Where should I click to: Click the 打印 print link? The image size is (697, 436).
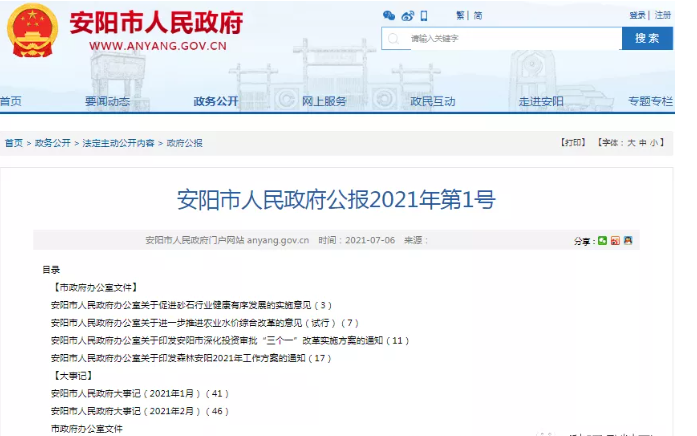click(573, 143)
